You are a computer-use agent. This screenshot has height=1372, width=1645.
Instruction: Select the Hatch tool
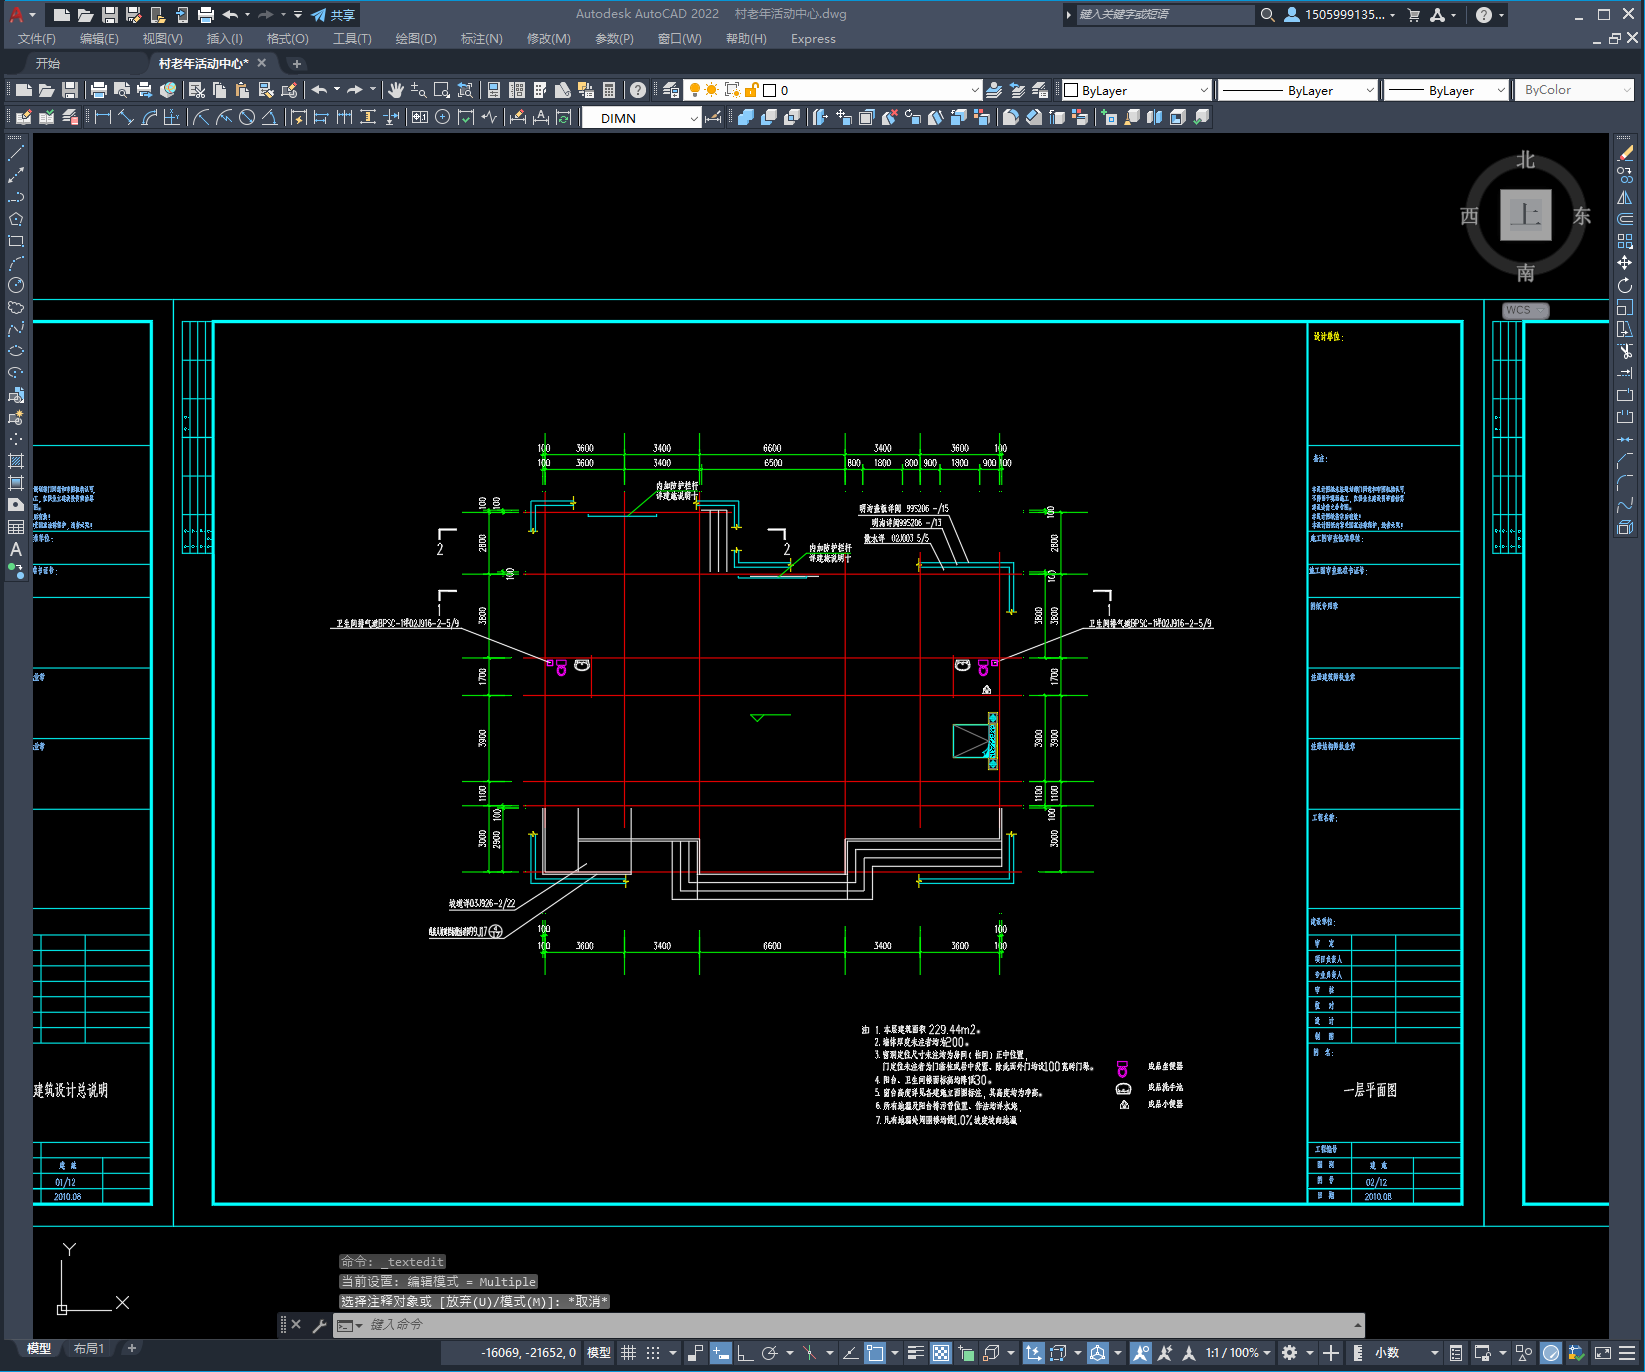coord(16,461)
